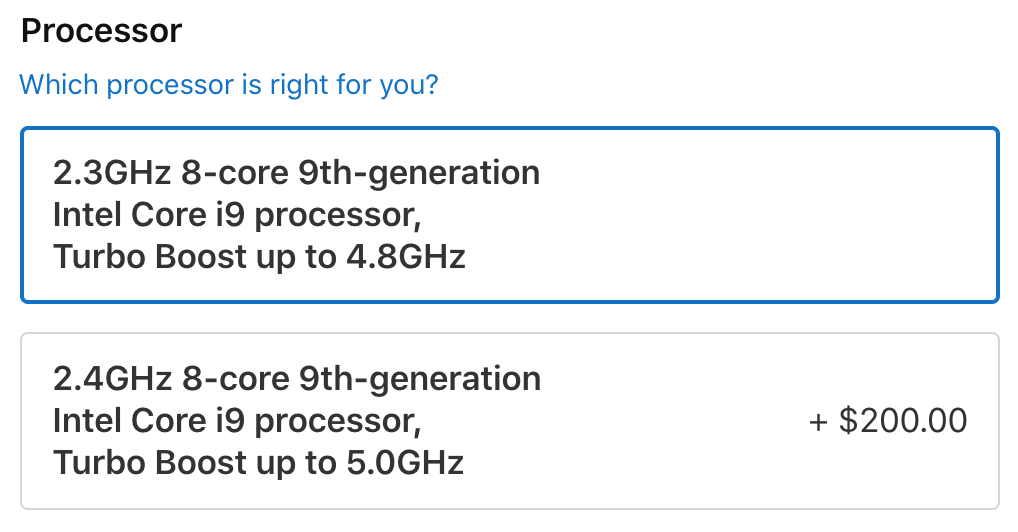Click the word "processor" in the help link
This screenshot has height=532, width=1018.
168,84
